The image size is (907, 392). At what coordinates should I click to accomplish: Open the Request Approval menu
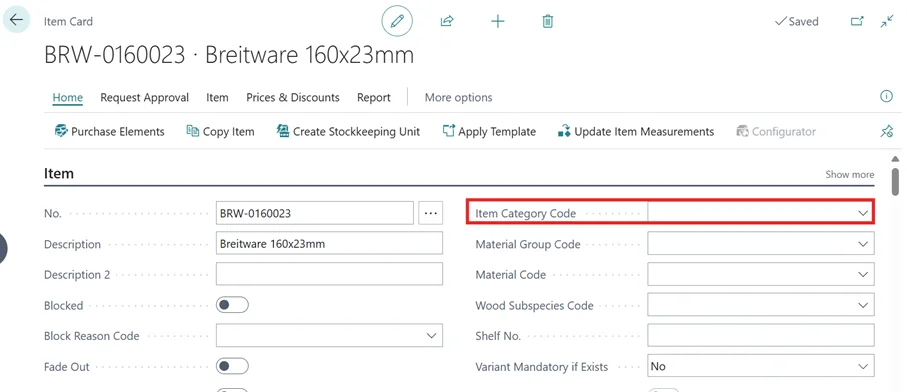coord(145,98)
